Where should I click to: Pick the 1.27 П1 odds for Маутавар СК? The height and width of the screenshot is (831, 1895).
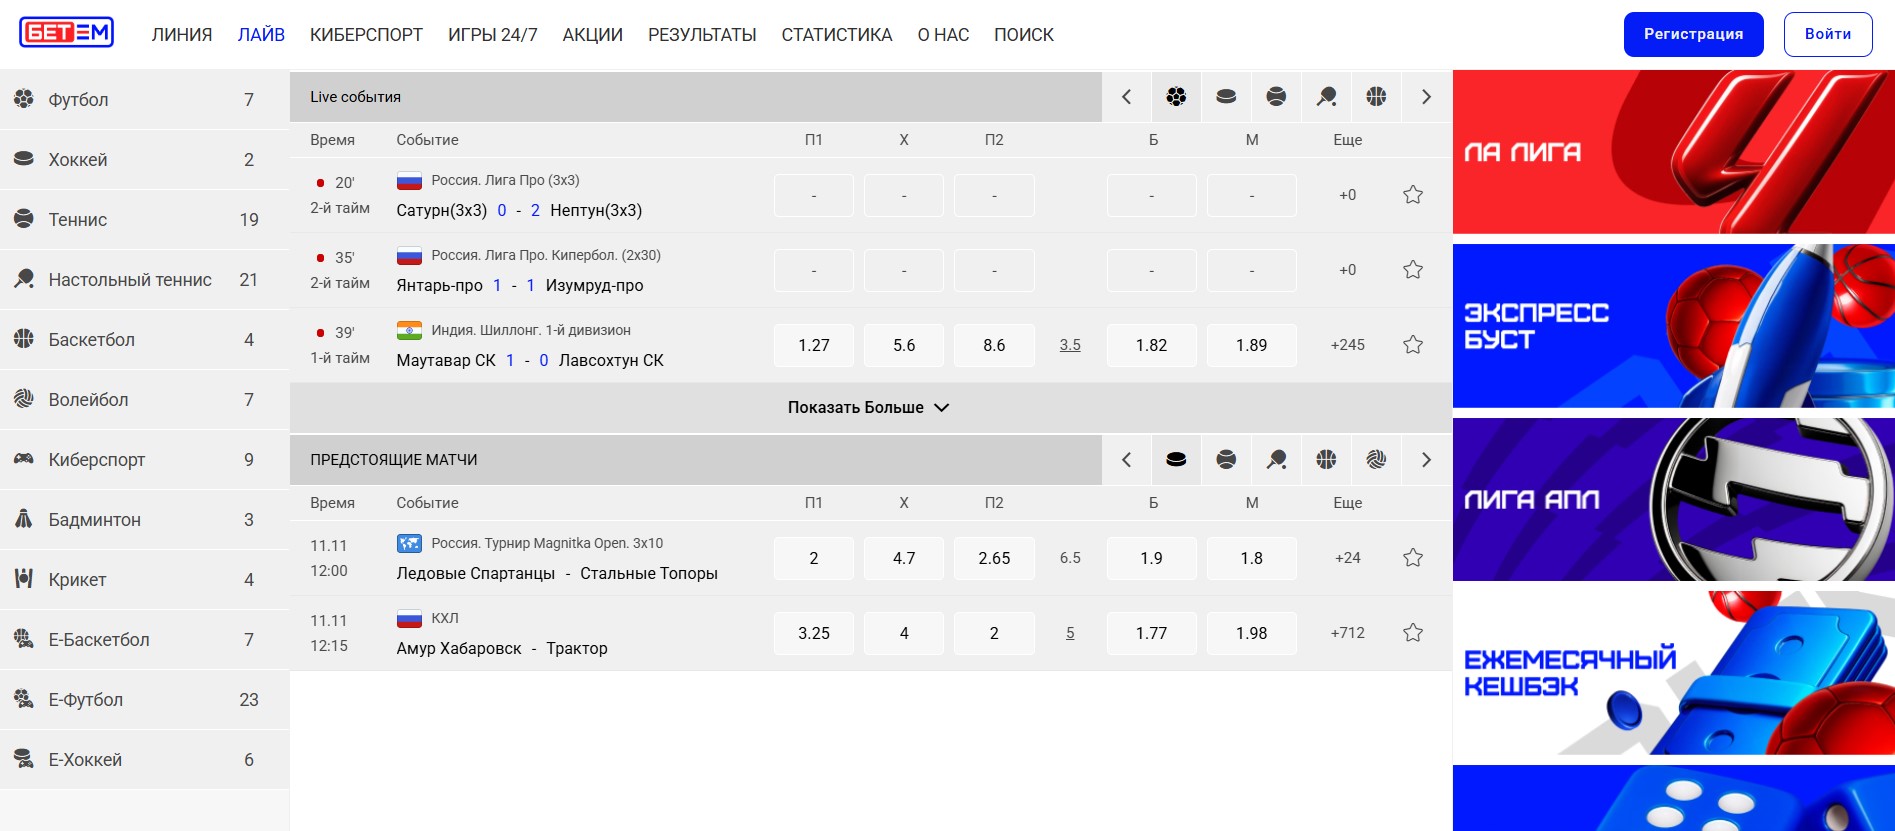813,345
